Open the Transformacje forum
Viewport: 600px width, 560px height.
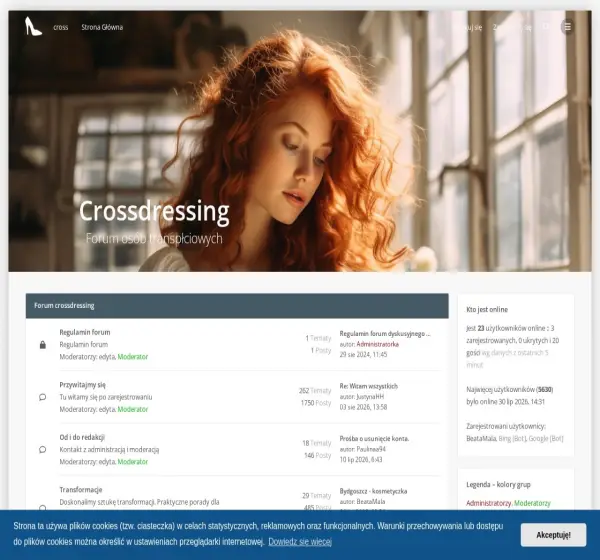point(81,490)
